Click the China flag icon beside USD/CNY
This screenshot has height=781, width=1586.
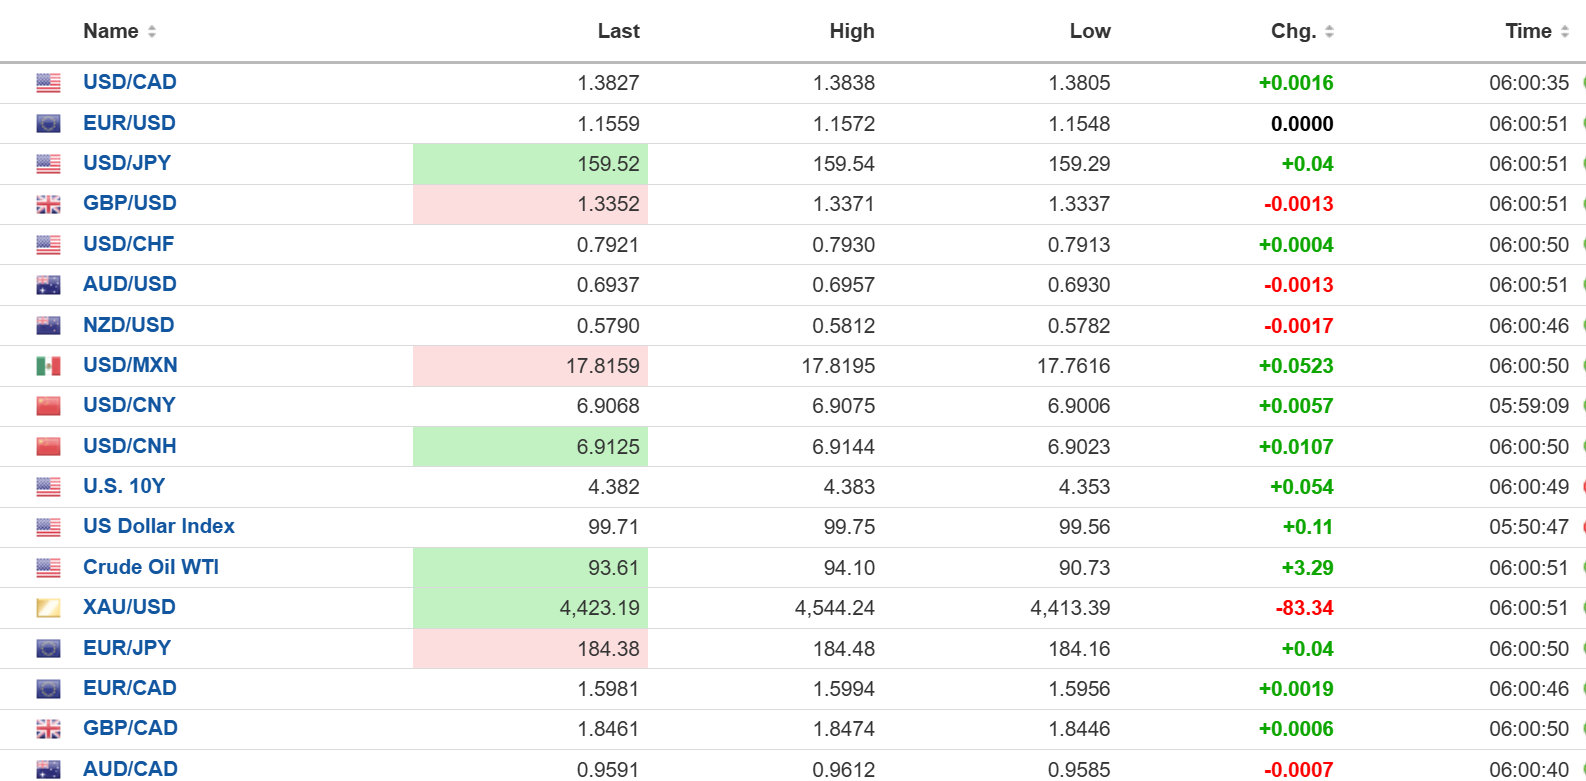(48, 406)
